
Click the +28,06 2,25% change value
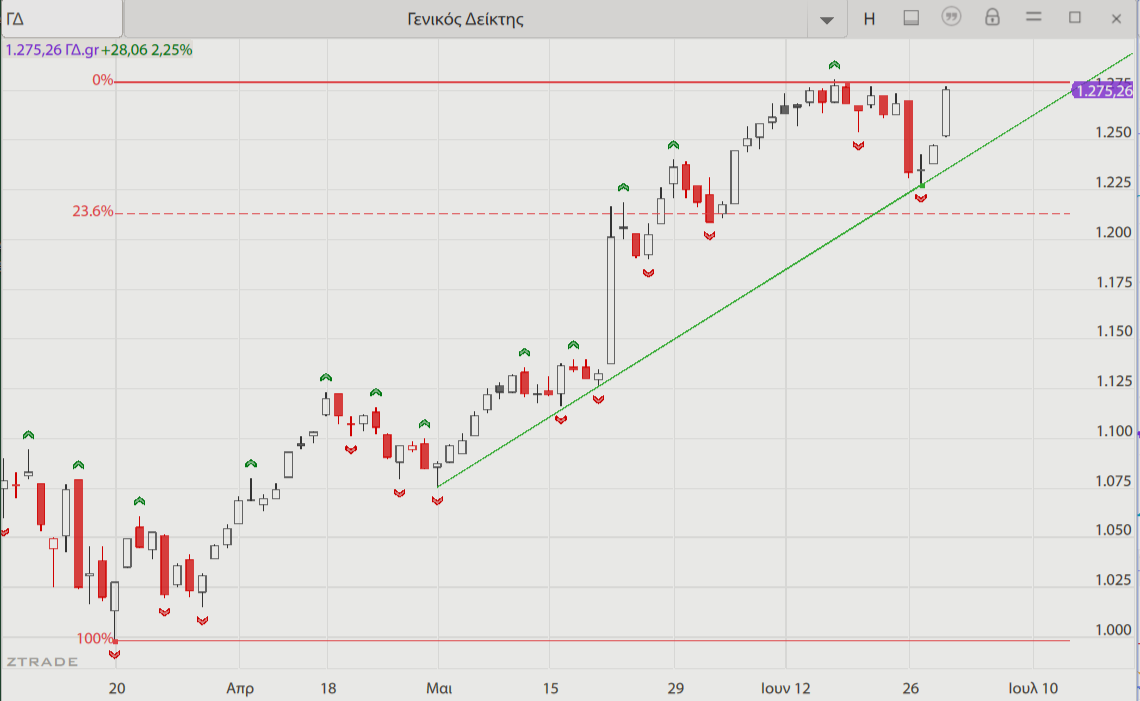click(x=147, y=50)
